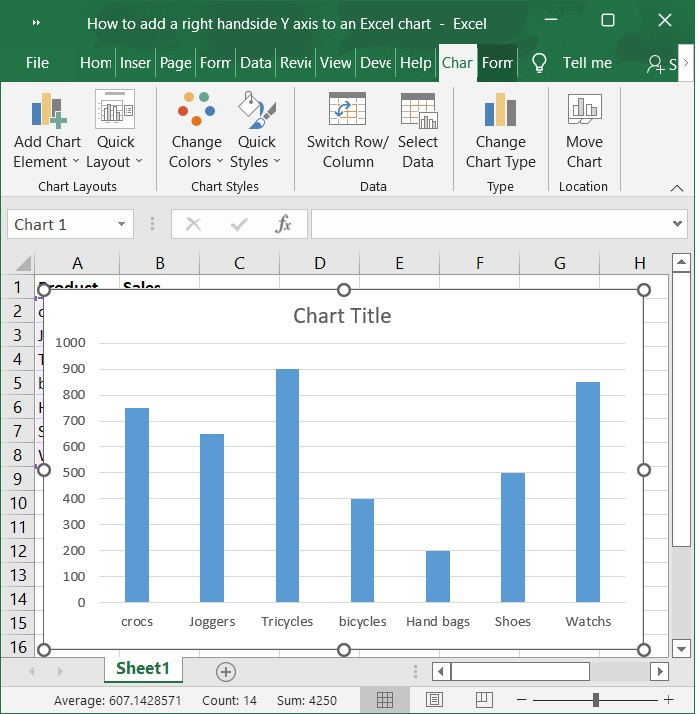Image resolution: width=700 pixels, height=714 pixels.
Task: Switch to the View ribbon tab
Action: pyautogui.click(x=335, y=62)
